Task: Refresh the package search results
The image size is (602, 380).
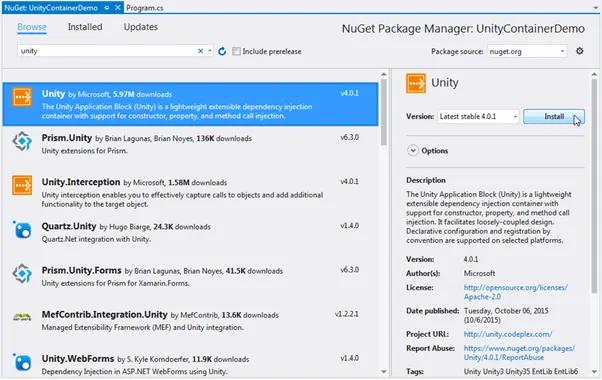Action: (222, 51)
